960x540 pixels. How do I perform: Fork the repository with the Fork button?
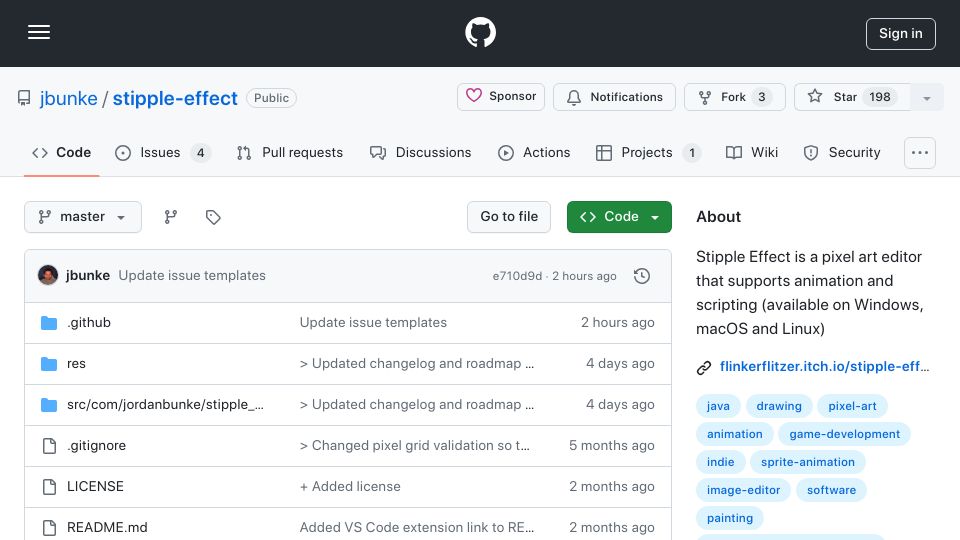pos(735,97)
